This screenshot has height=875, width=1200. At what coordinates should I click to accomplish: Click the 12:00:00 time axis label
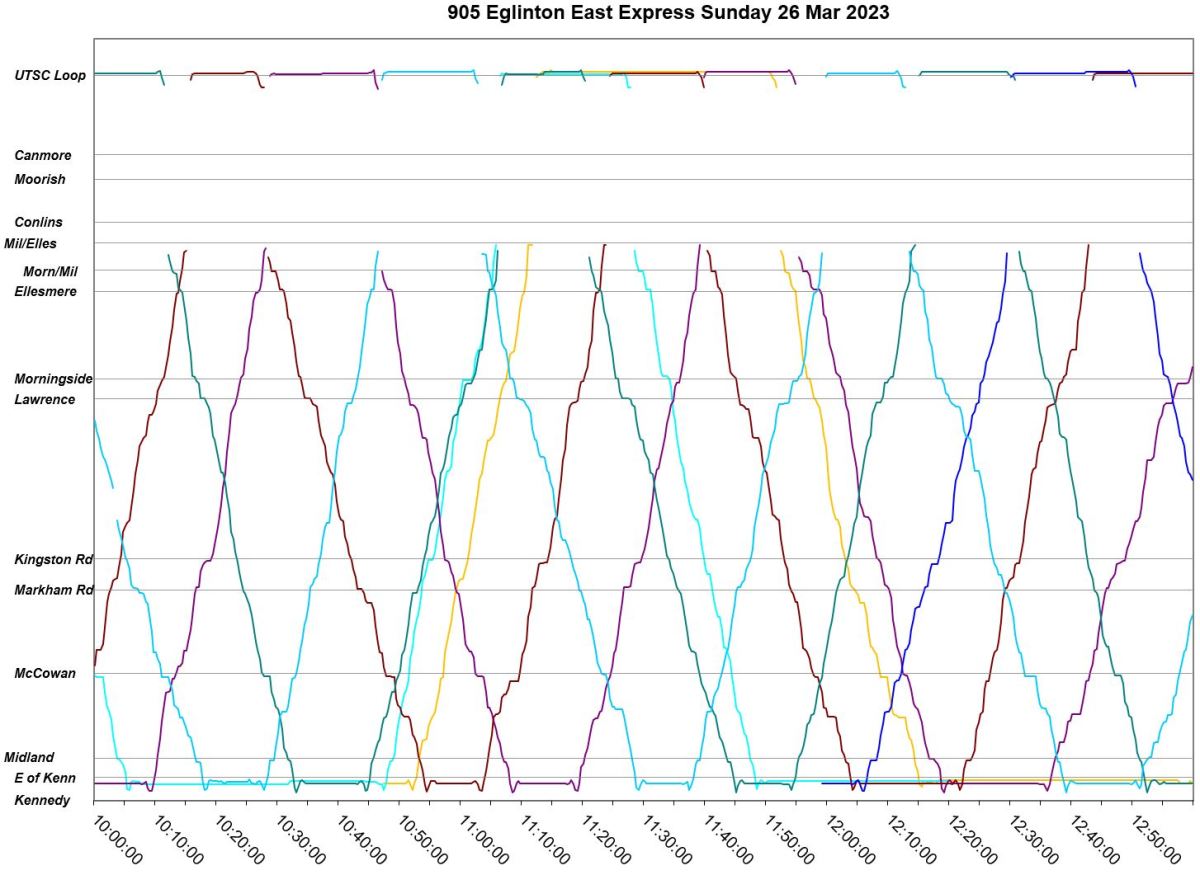coord(850,841)
